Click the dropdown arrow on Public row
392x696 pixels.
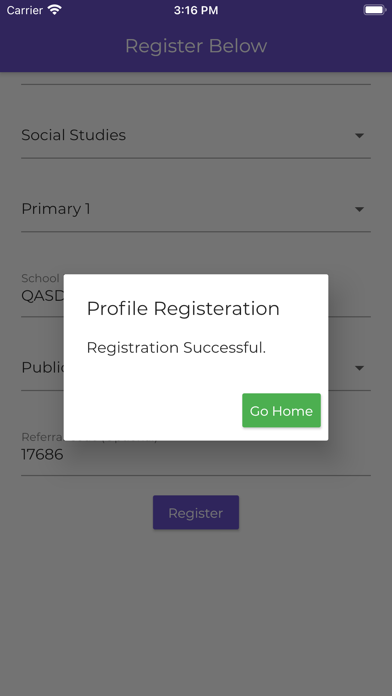[360, 368]
